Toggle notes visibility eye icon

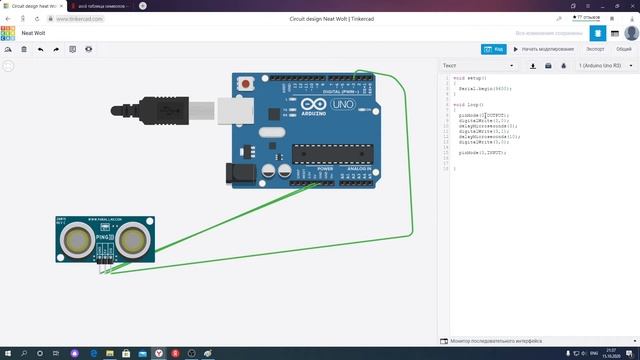[x=89, y=49]
